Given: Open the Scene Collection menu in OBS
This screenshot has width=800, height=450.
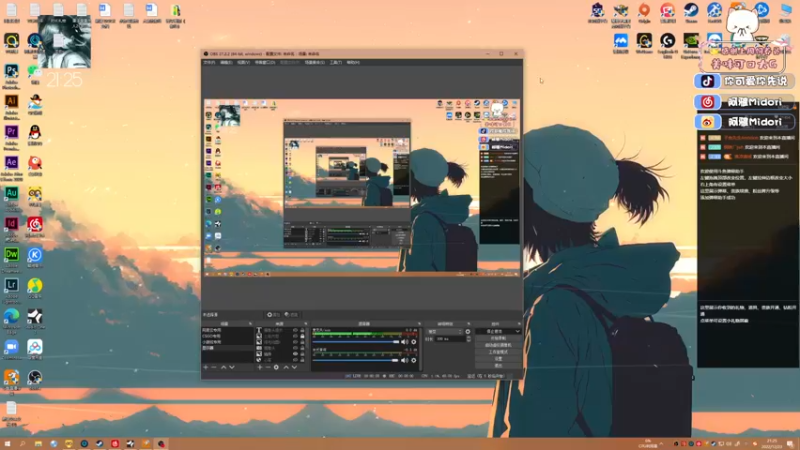Looking at the screenshot, I should (x=314, y=62).
